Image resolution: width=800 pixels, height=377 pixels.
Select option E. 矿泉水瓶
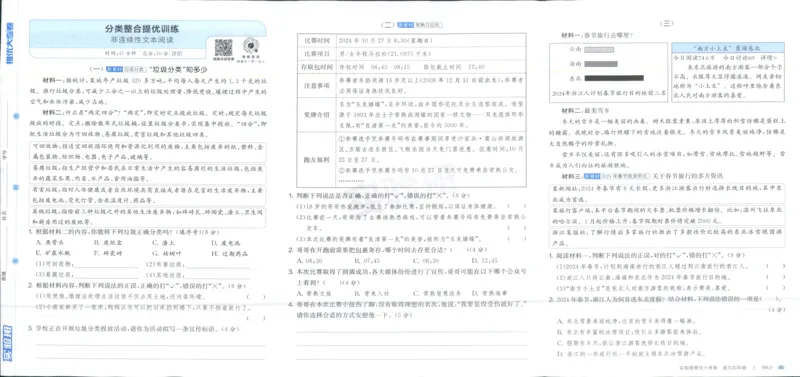click(x=54, y=253)
